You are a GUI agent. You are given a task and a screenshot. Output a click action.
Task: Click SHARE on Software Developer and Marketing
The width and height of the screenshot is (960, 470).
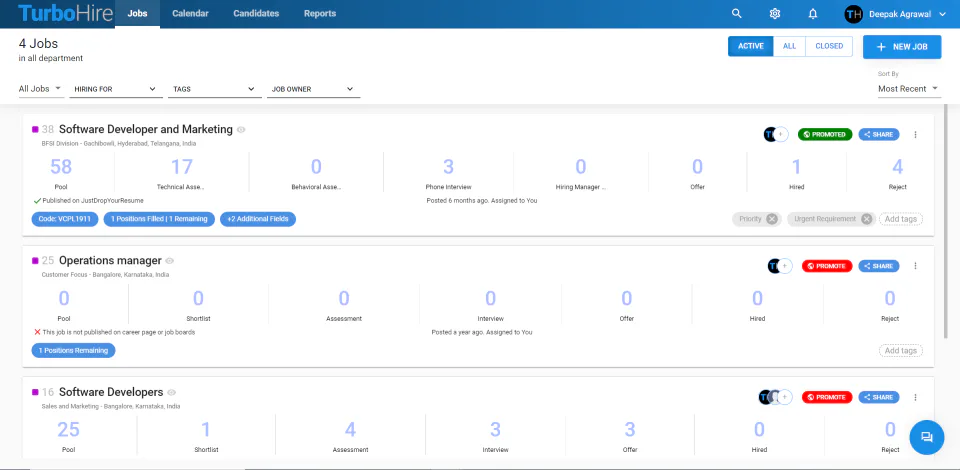(x=879, y=135)
